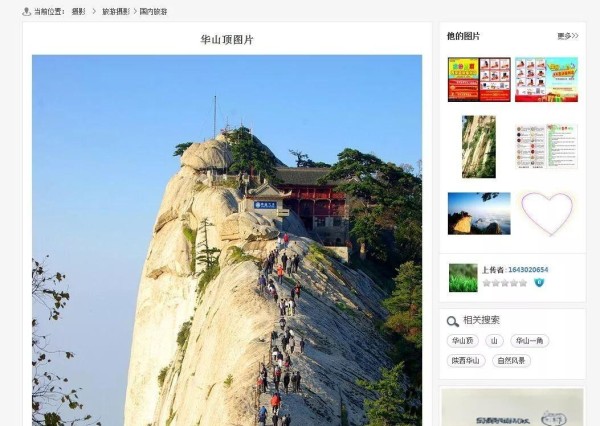Click the main Huashan summit photo
The height and width of the screenshot is (426, 600).
[227, 240]
